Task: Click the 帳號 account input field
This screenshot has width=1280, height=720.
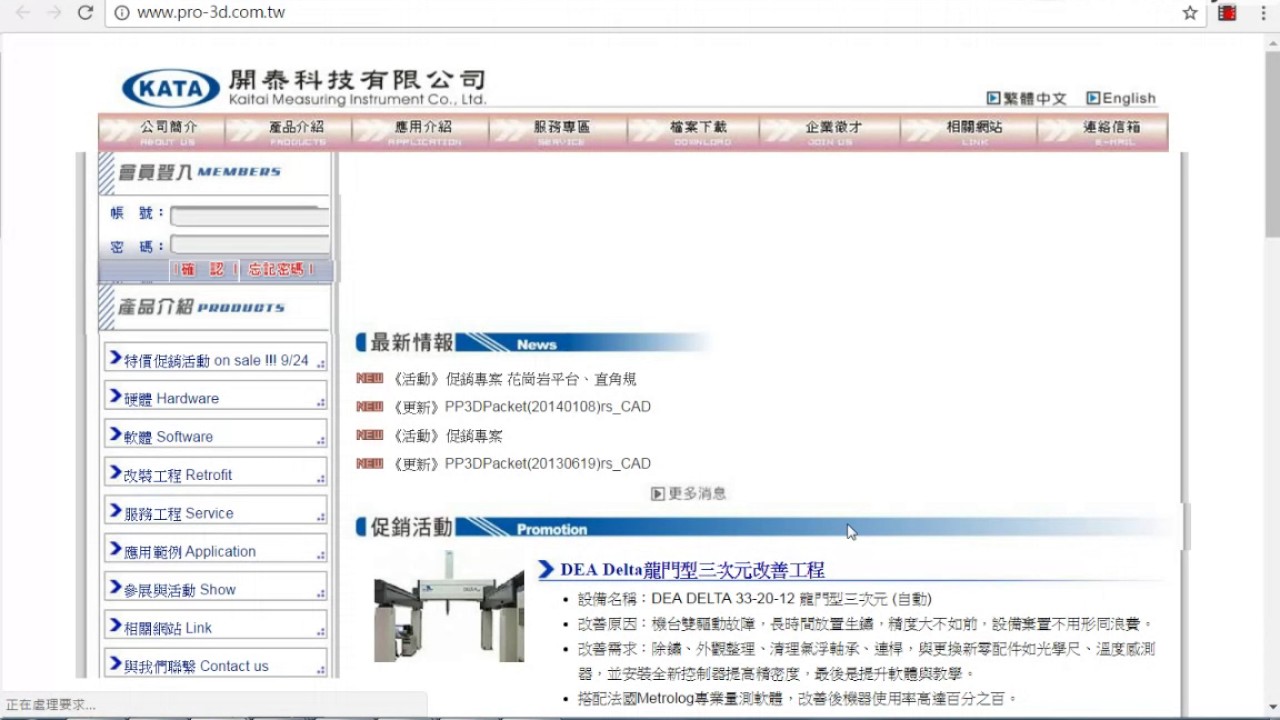Action: [x=250, y=216]
